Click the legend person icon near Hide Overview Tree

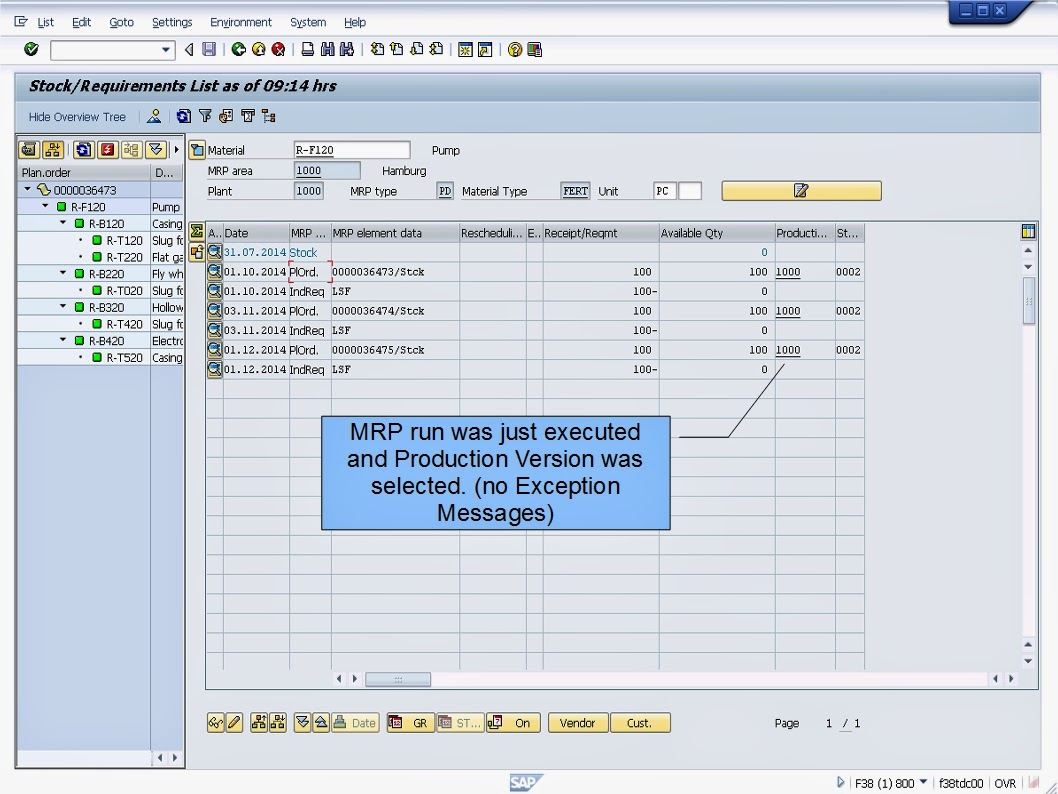[154, 116]
